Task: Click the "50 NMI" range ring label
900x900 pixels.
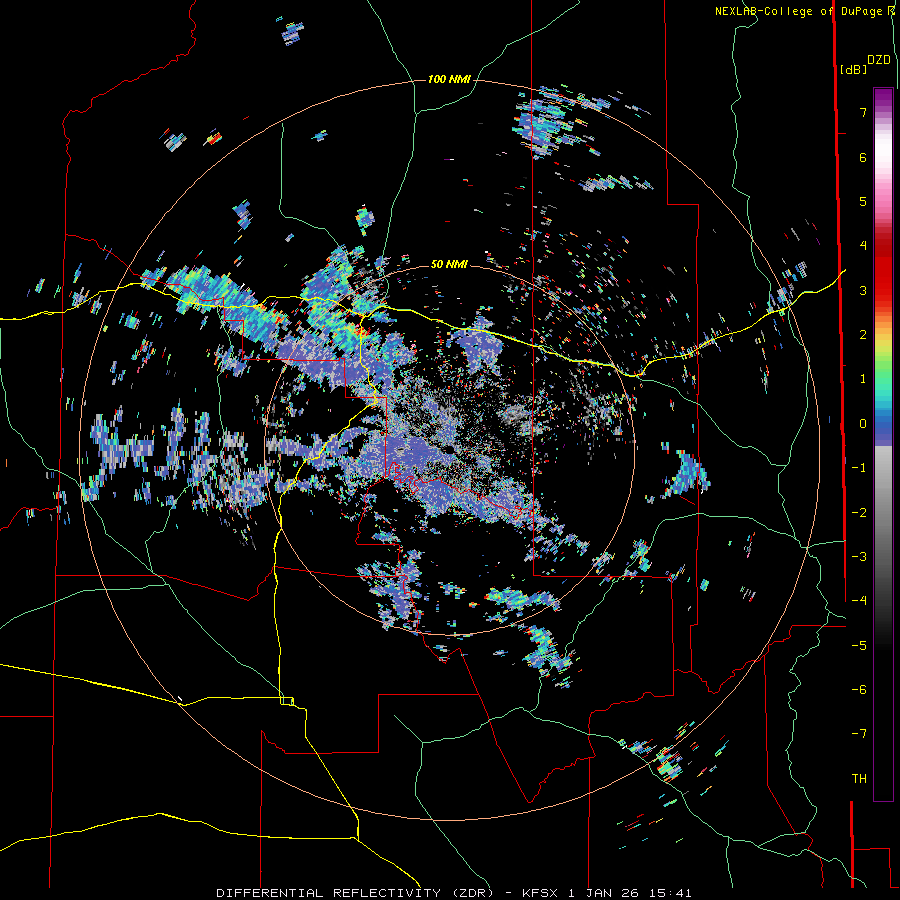Action: point(449,264)
